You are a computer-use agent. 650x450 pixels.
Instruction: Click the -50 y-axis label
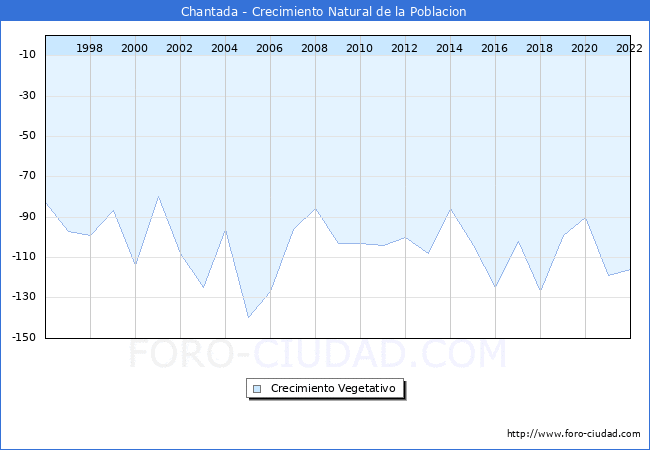(x=27, y=135)
